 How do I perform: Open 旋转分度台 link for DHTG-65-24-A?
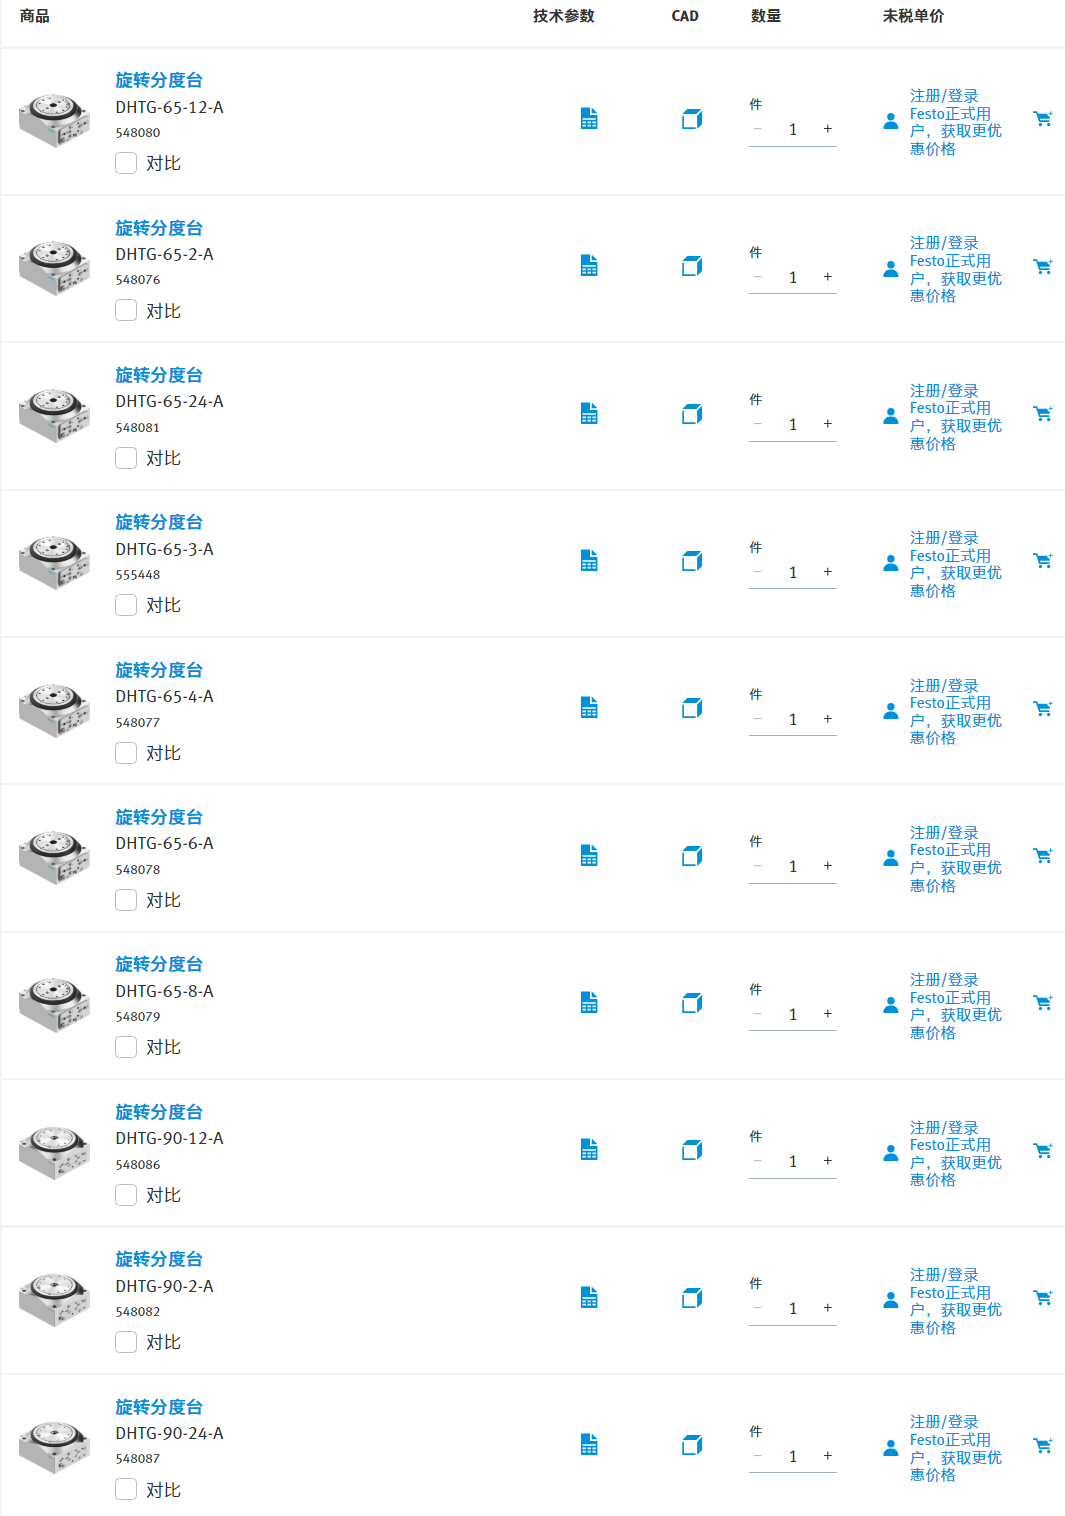coord(159,375)
